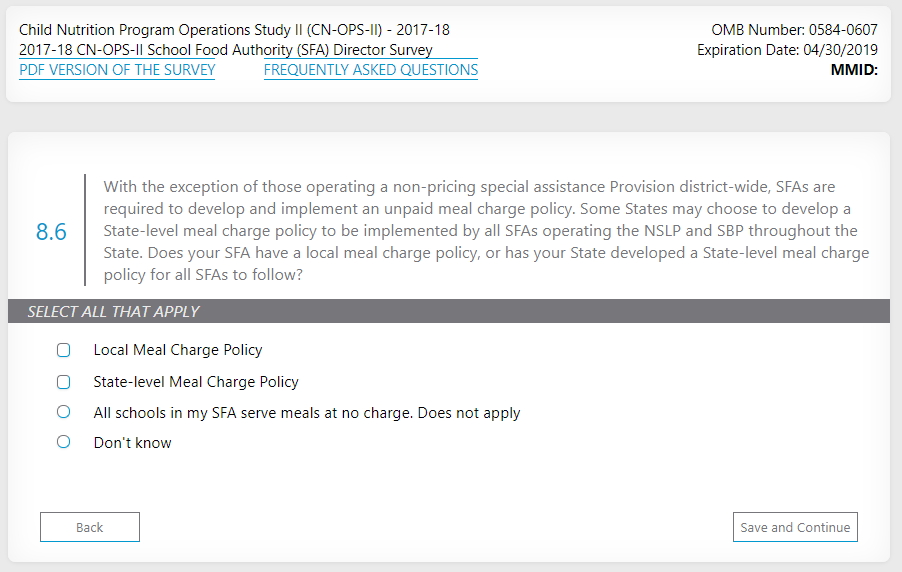
Task: Open the Frequently Asked Questions link
Action: pos(370,70)
